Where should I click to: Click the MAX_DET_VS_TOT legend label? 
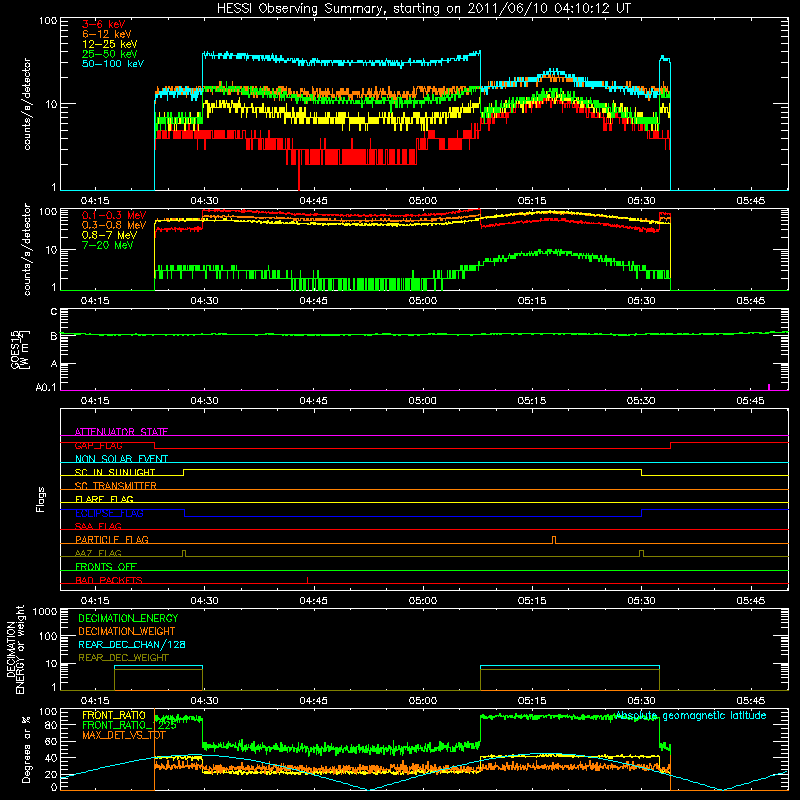pyautogui.click(x=123, y=735)
